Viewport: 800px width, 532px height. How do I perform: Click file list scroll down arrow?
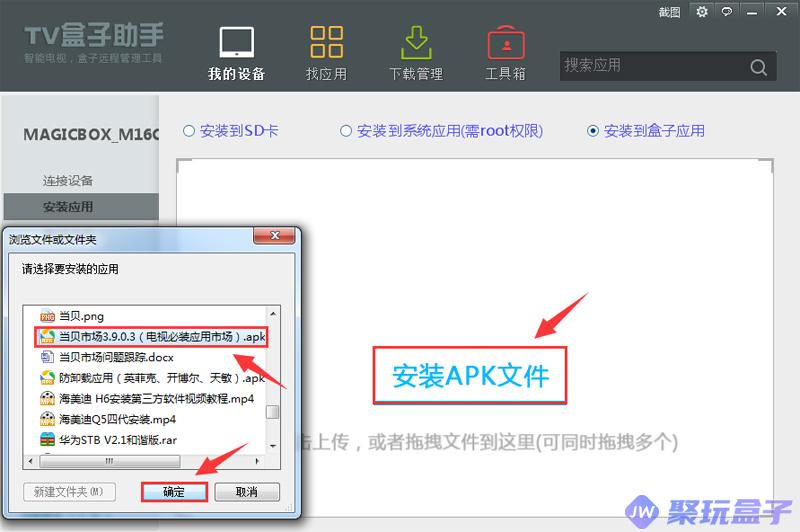[273, 446]
